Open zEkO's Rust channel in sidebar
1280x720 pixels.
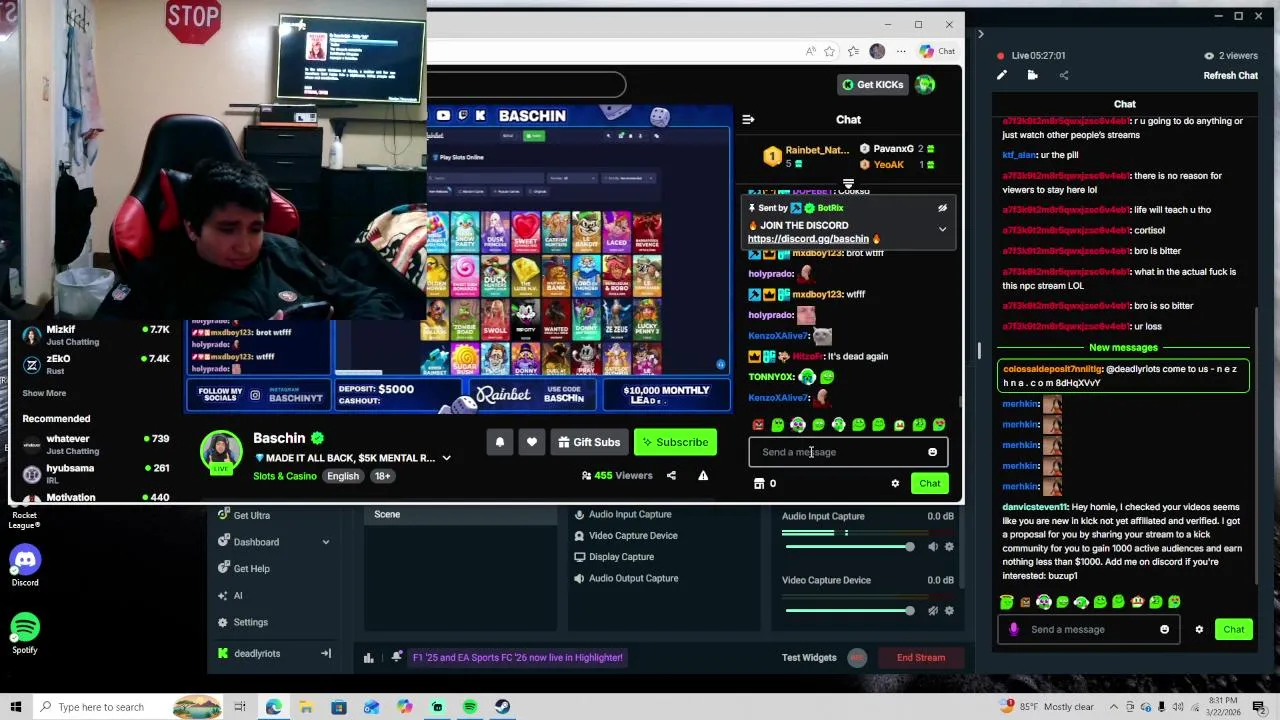tap(95, 364)
